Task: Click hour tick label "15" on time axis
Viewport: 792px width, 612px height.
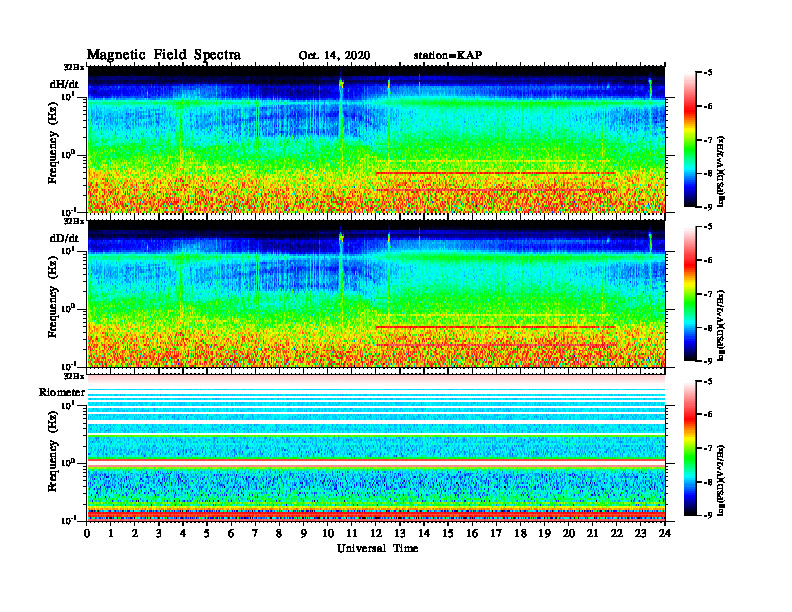Action: pos(448,534)
